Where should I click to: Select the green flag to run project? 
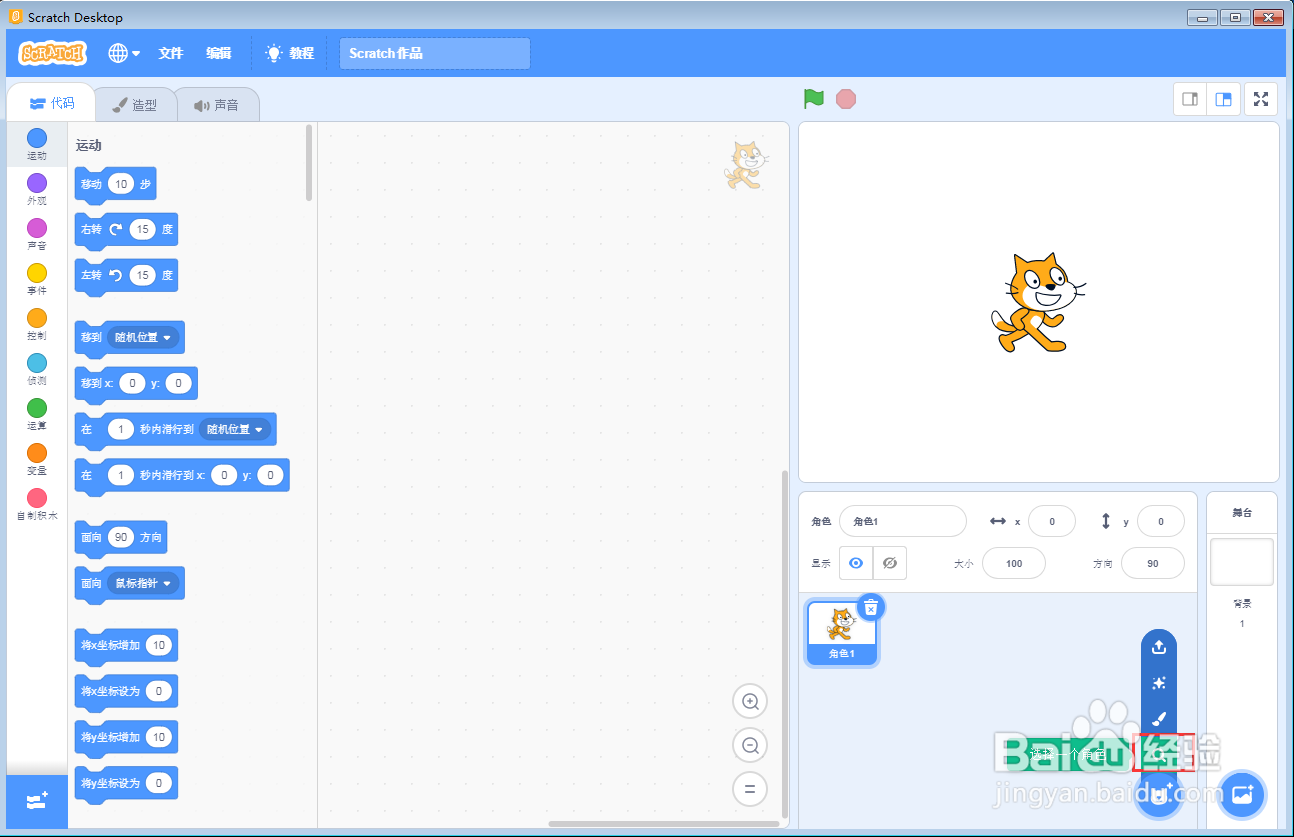click(813, 99)
